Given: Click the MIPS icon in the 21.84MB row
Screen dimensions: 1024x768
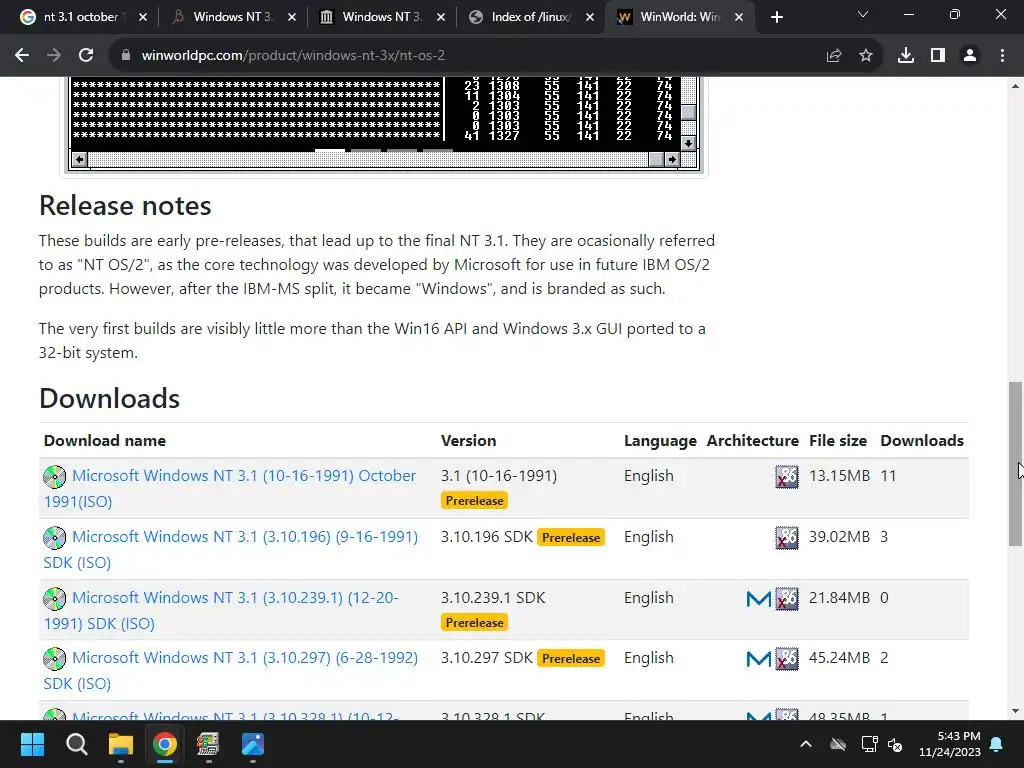Looking at the screenshot, I should coord(758,599).
